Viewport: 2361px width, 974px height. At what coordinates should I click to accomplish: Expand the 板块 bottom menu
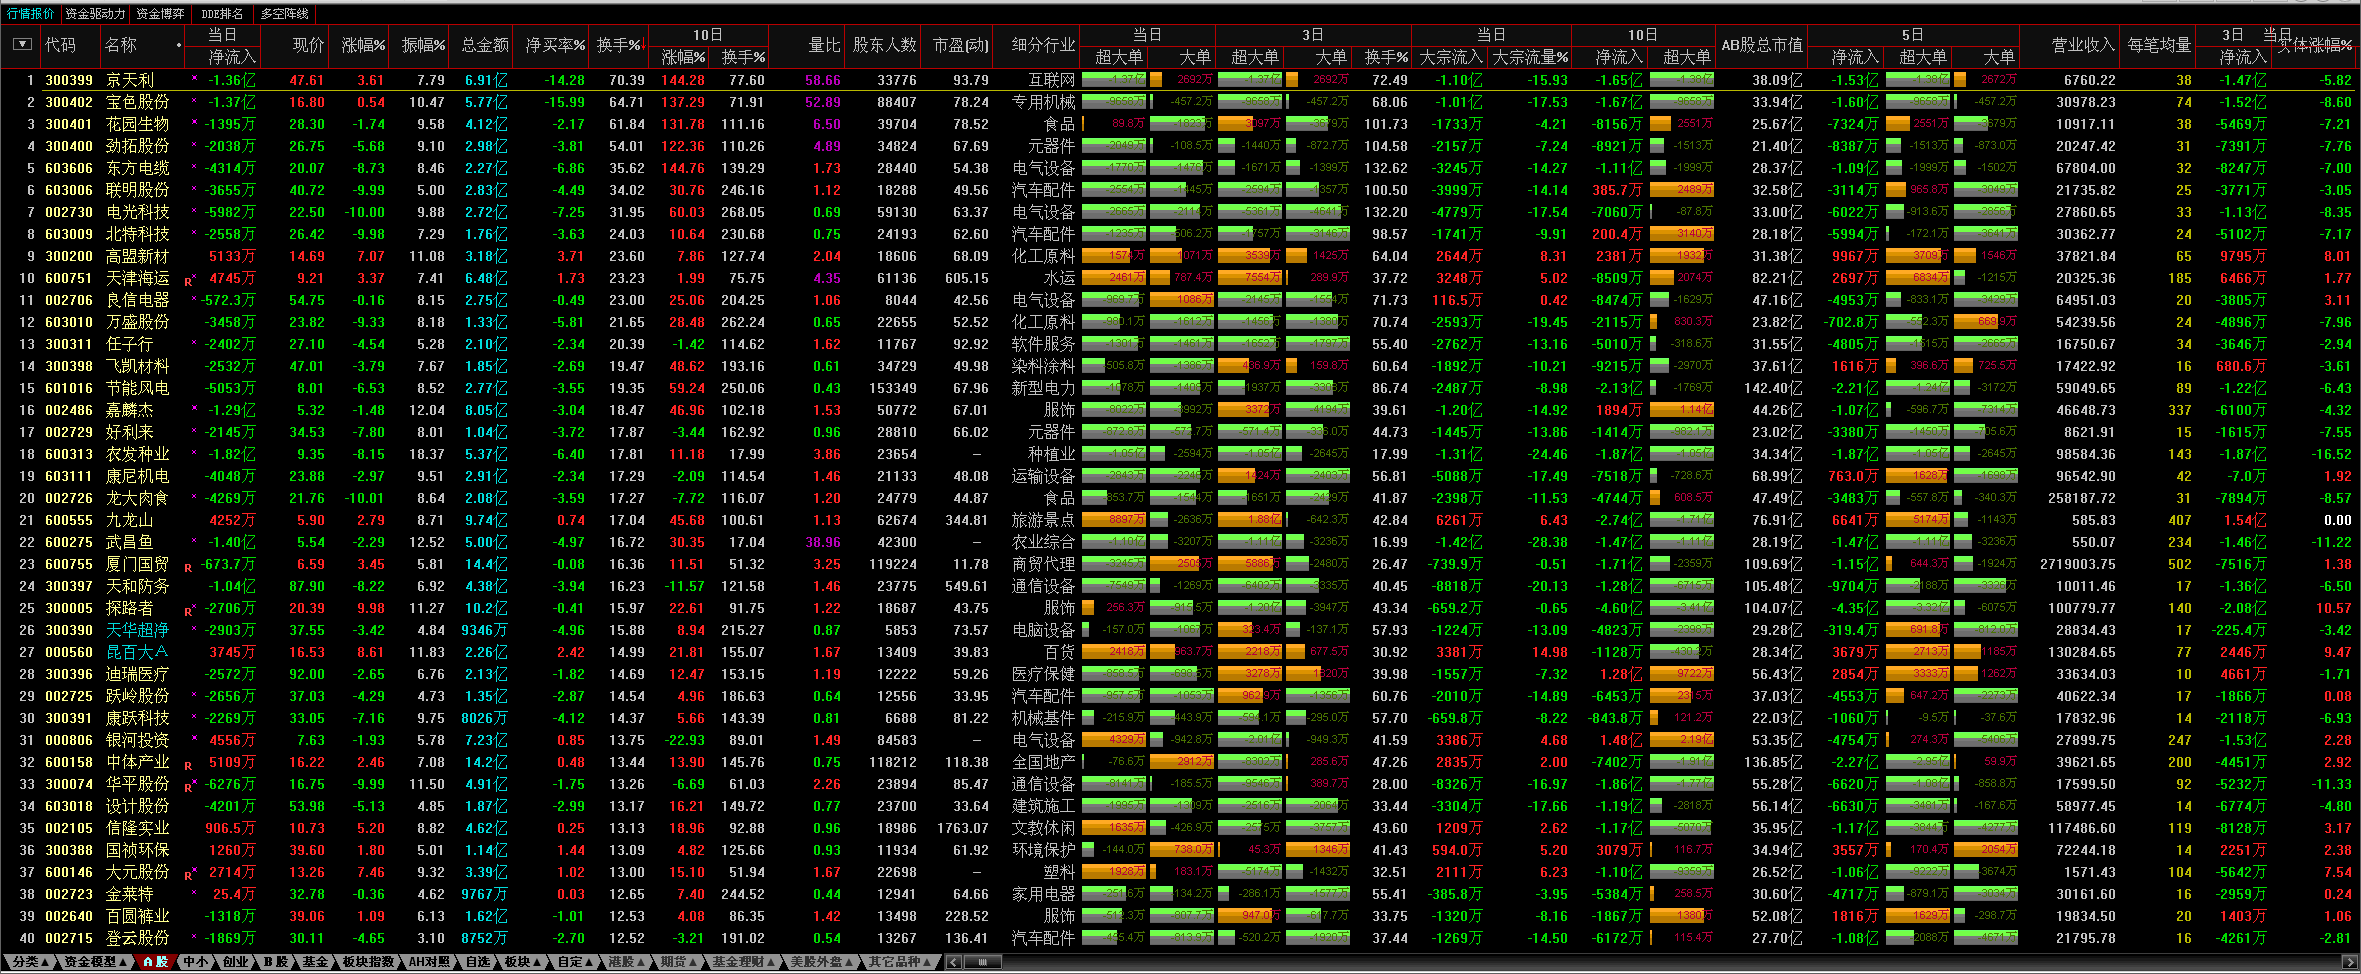522,962
